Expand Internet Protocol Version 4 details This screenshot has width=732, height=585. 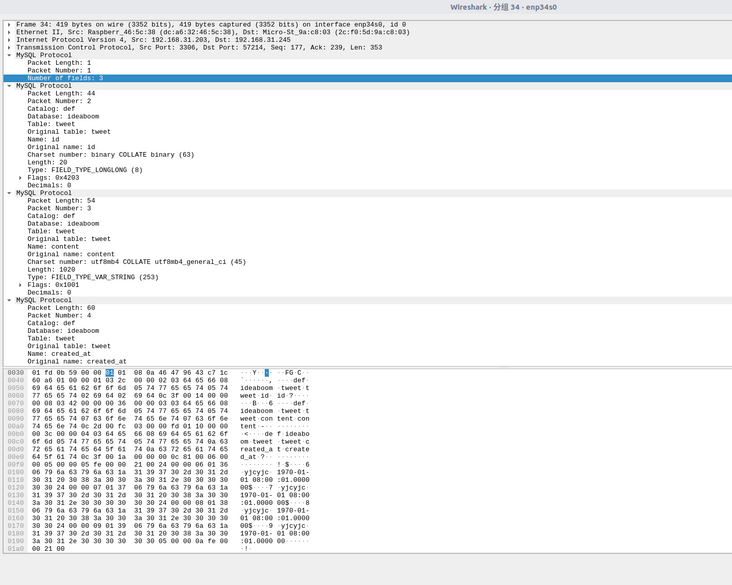(9, 40)
